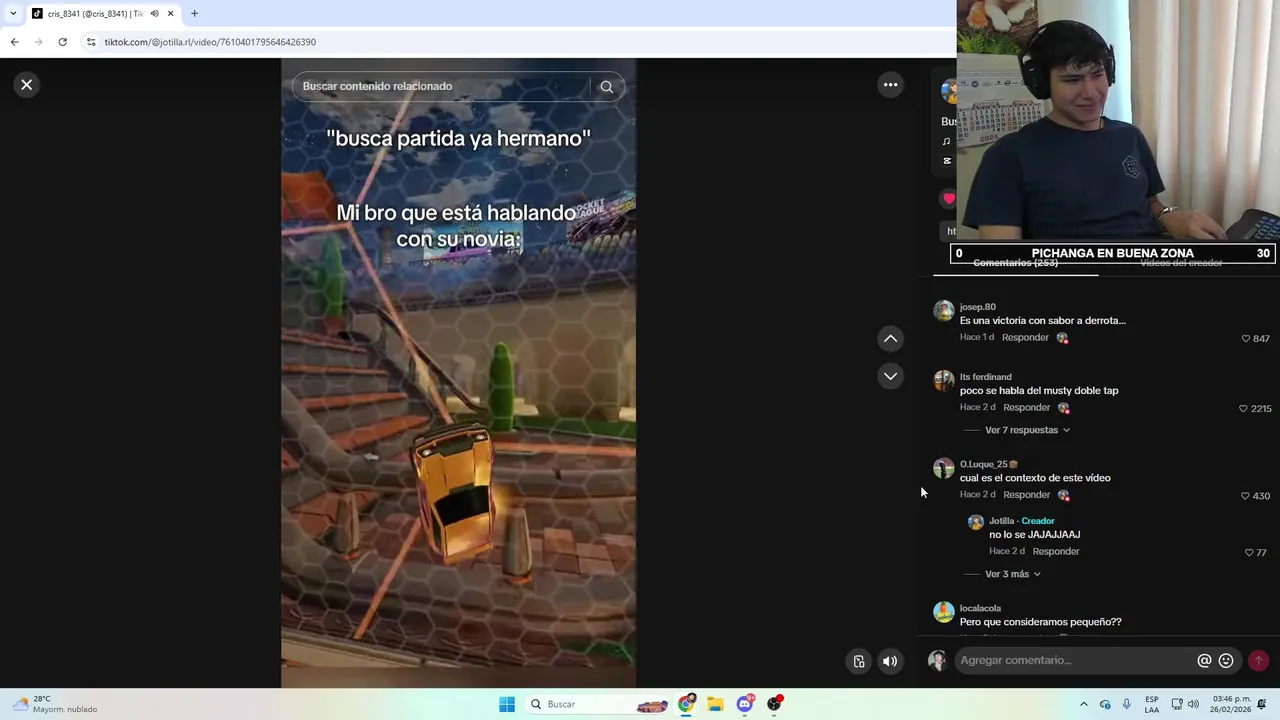
Task: Switch to the Videos del creador tab
Action: click(1181, 263)
